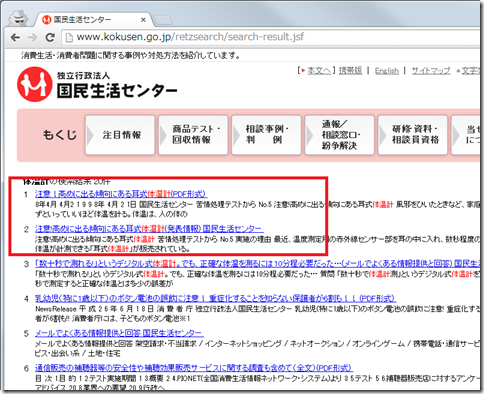Open 相談事例・判例 menu item
484x394 pixels.
click(266, 135)
